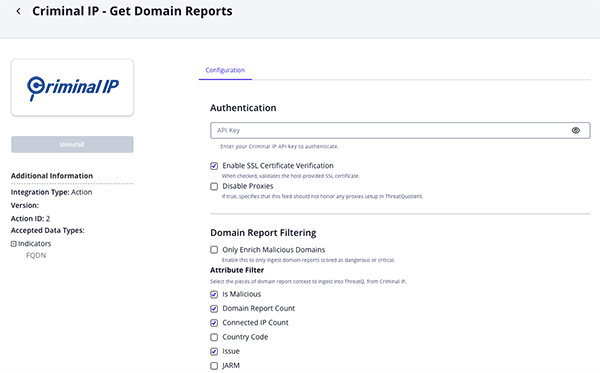Click the Integration Type: Action text
This screenshot has width=600, height=373.
[51, 192]
